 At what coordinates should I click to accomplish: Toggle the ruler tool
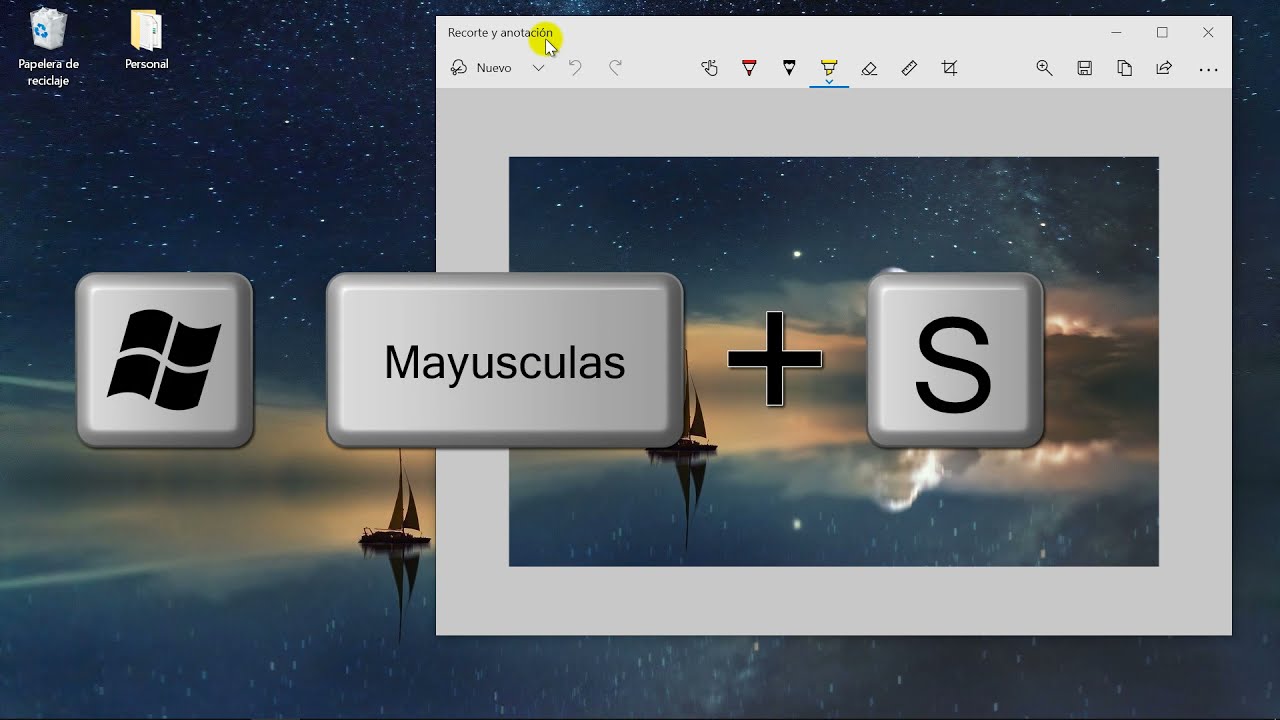(909, 68)
